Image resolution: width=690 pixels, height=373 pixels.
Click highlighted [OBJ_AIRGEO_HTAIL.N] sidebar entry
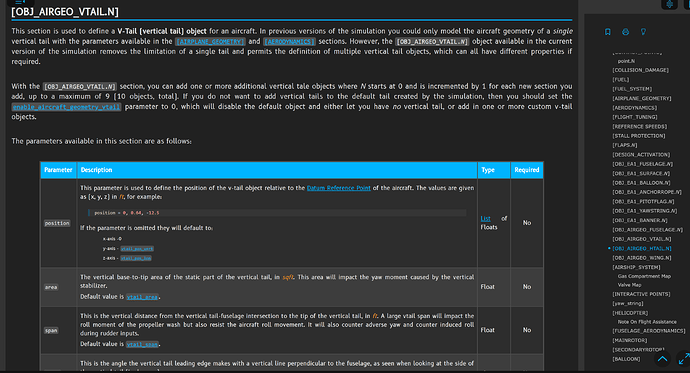click(x=642, y=249)
